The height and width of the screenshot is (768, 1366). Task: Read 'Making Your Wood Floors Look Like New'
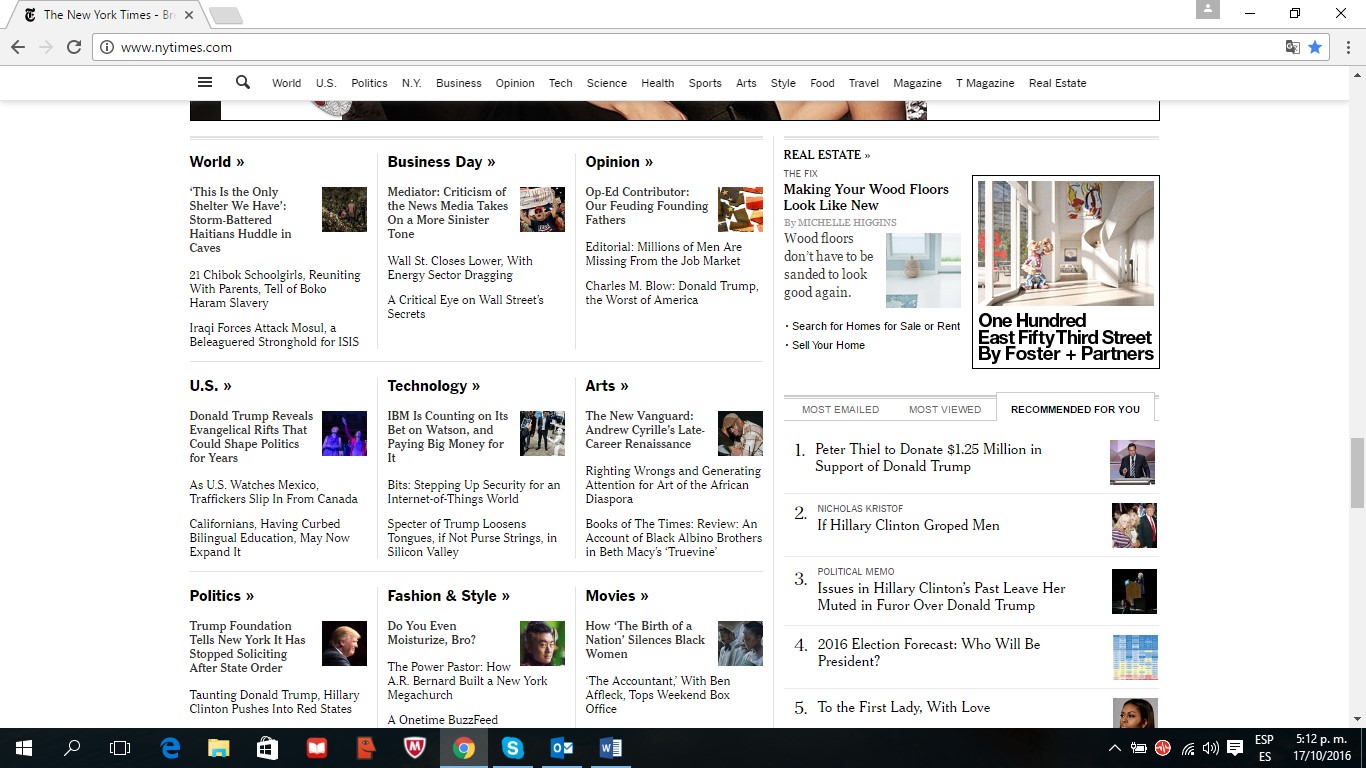click(x=866, y=197)
